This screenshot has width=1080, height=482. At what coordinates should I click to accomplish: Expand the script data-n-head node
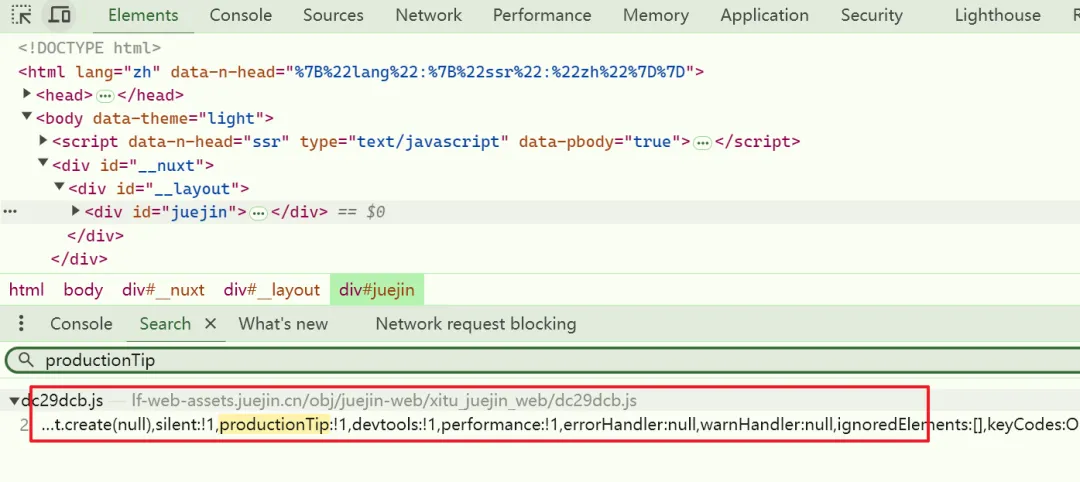pos(43,140)
